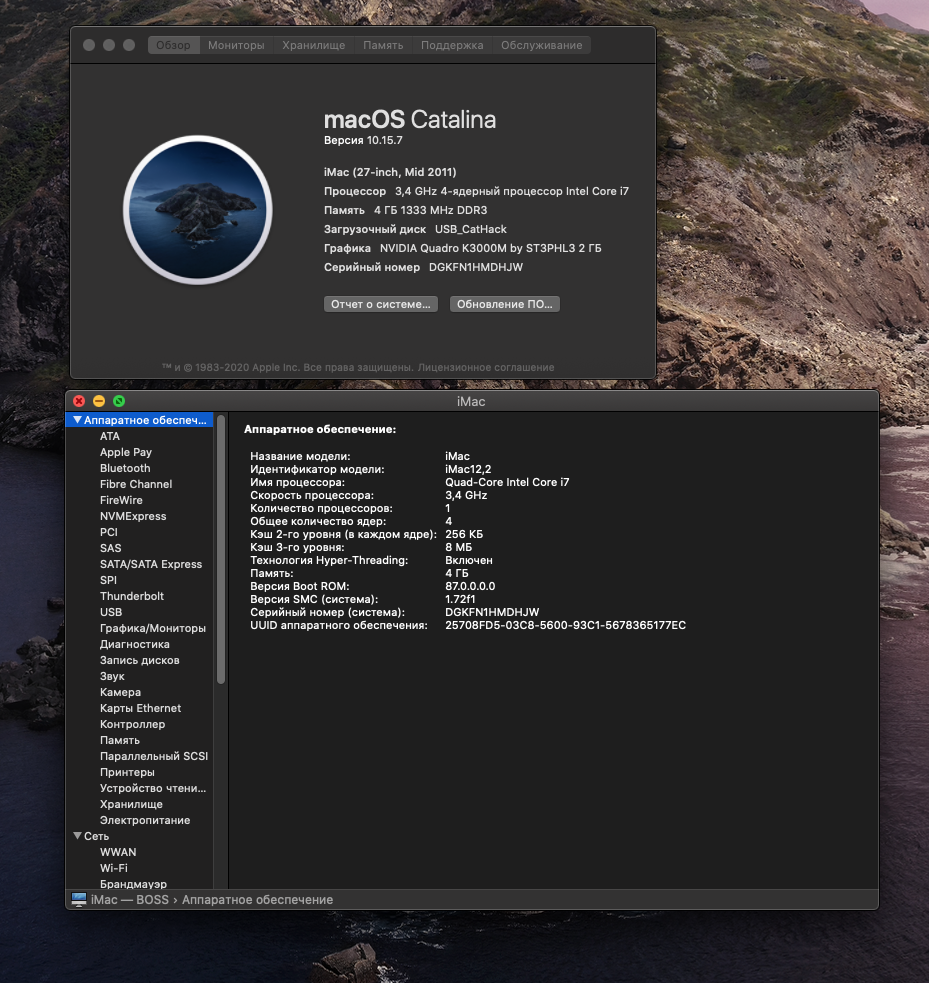Screen dimensions: 929x983
Task: Select ATA in the hardware list
Action: (110, 436)
